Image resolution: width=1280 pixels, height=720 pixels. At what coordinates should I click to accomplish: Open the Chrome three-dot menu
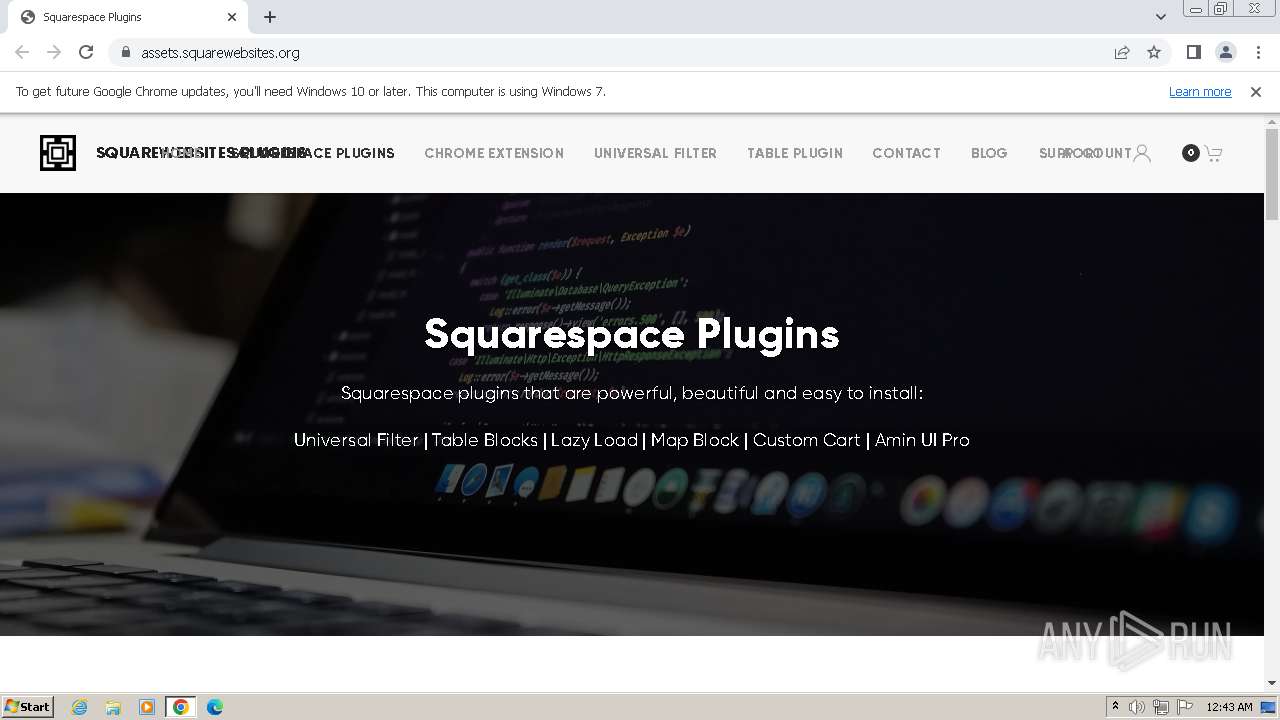tap(1258, 52)
